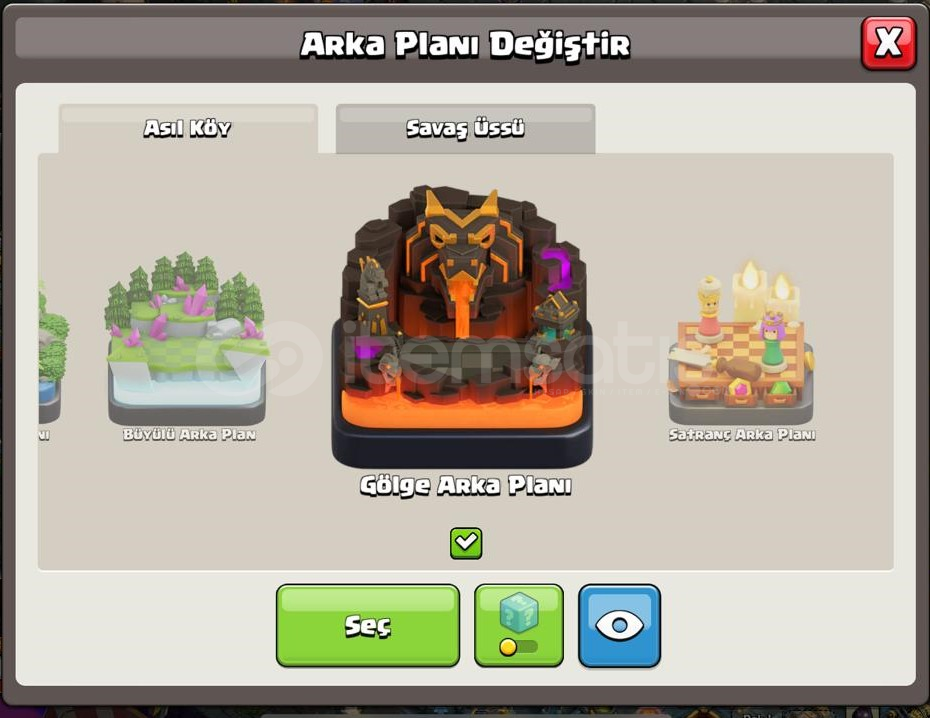Click the pine trees on Magic scenery
This screenshot has height=718, width=930.
[x=184, y=285]
